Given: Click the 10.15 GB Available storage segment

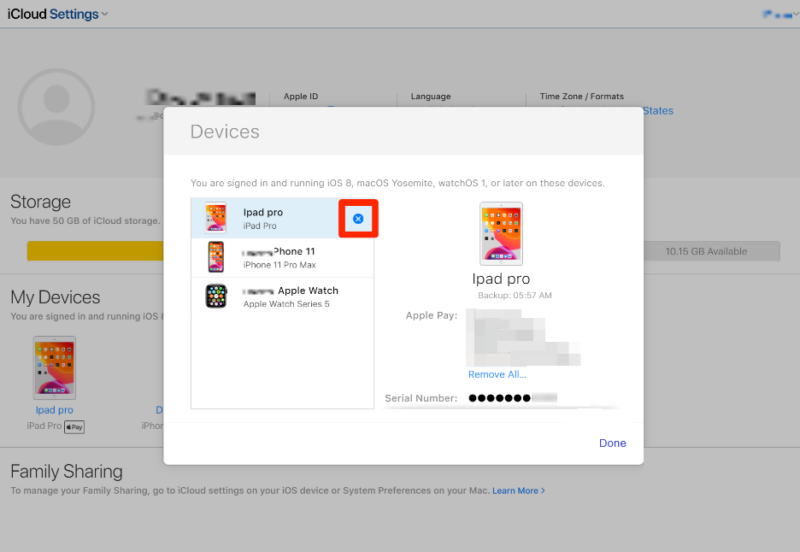Looking at the screenshot, I should (x=707, y=252).
